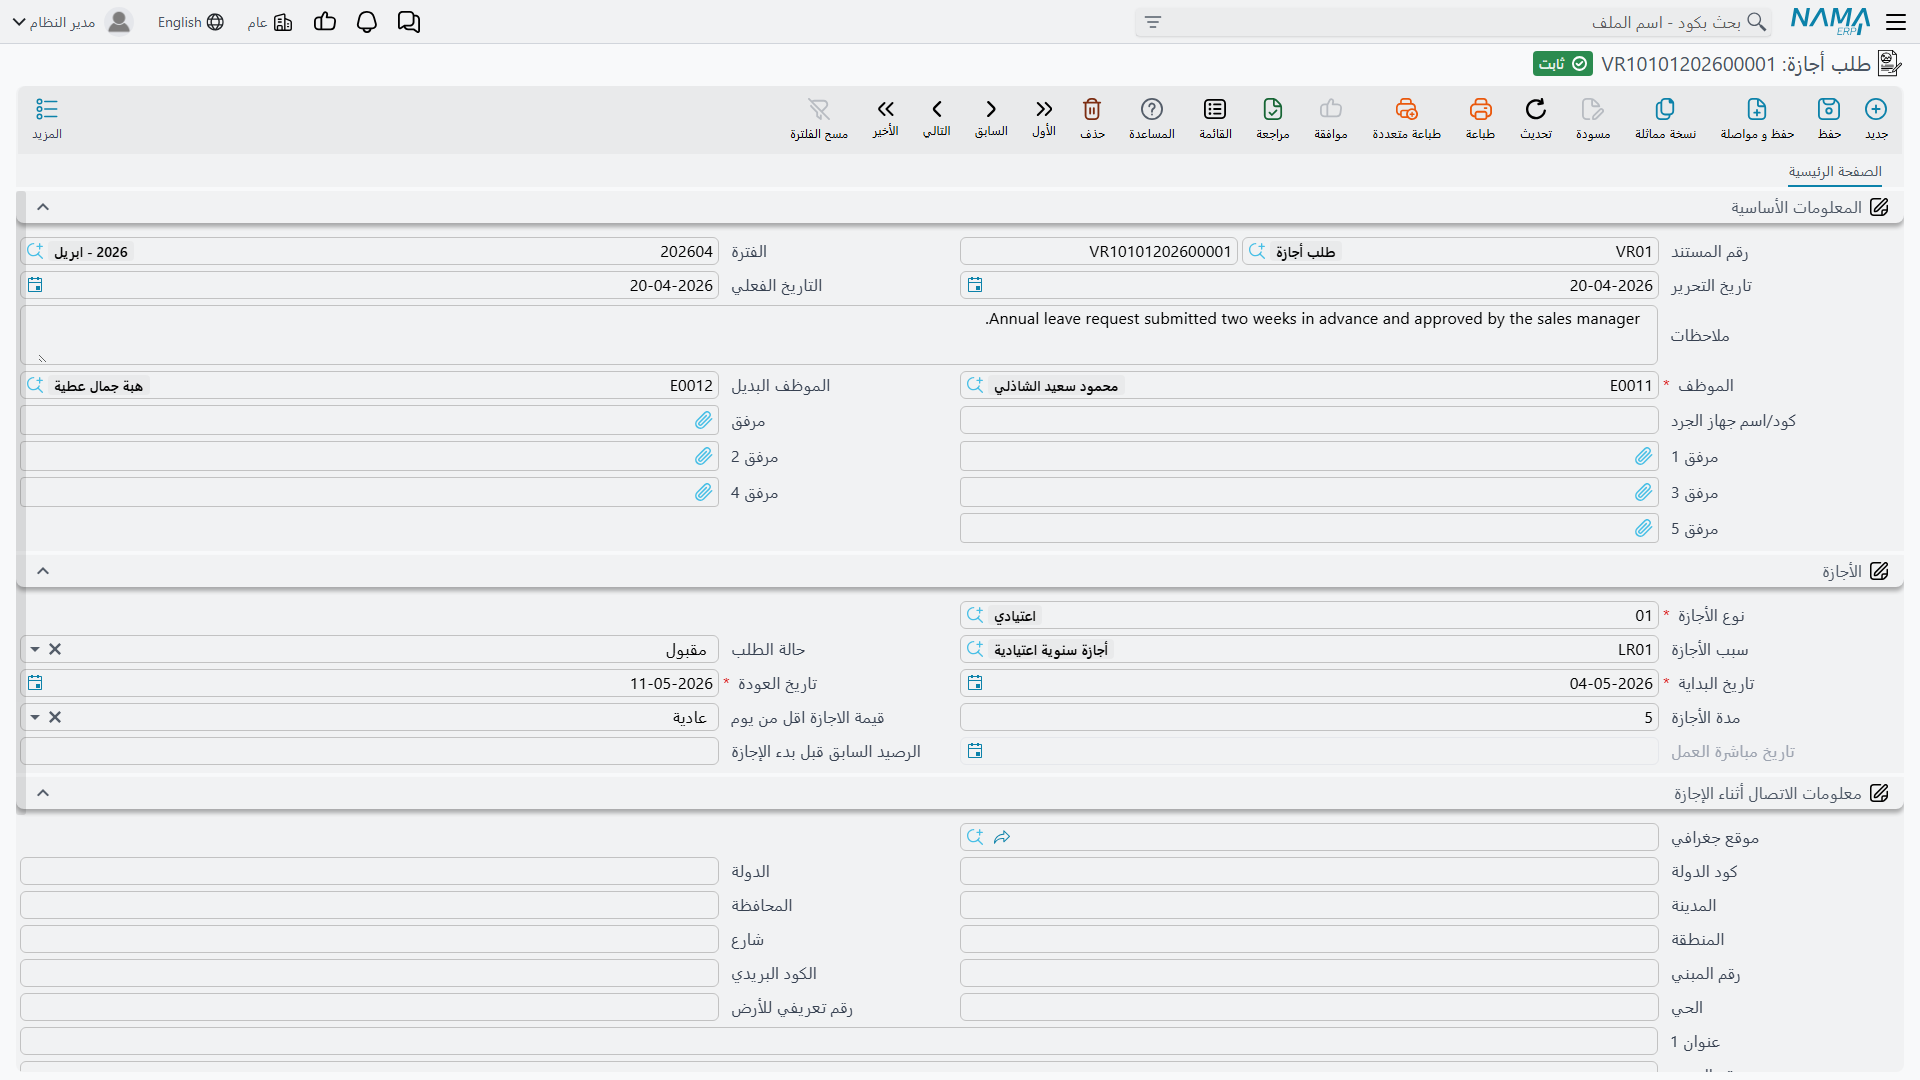Open the hamburger main menu
1920x1080 pixels.
(x=1896, y=22)
